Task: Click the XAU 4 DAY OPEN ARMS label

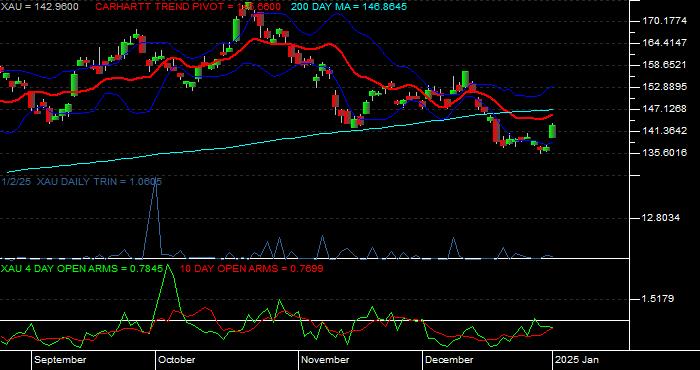Action: (82, 269)
